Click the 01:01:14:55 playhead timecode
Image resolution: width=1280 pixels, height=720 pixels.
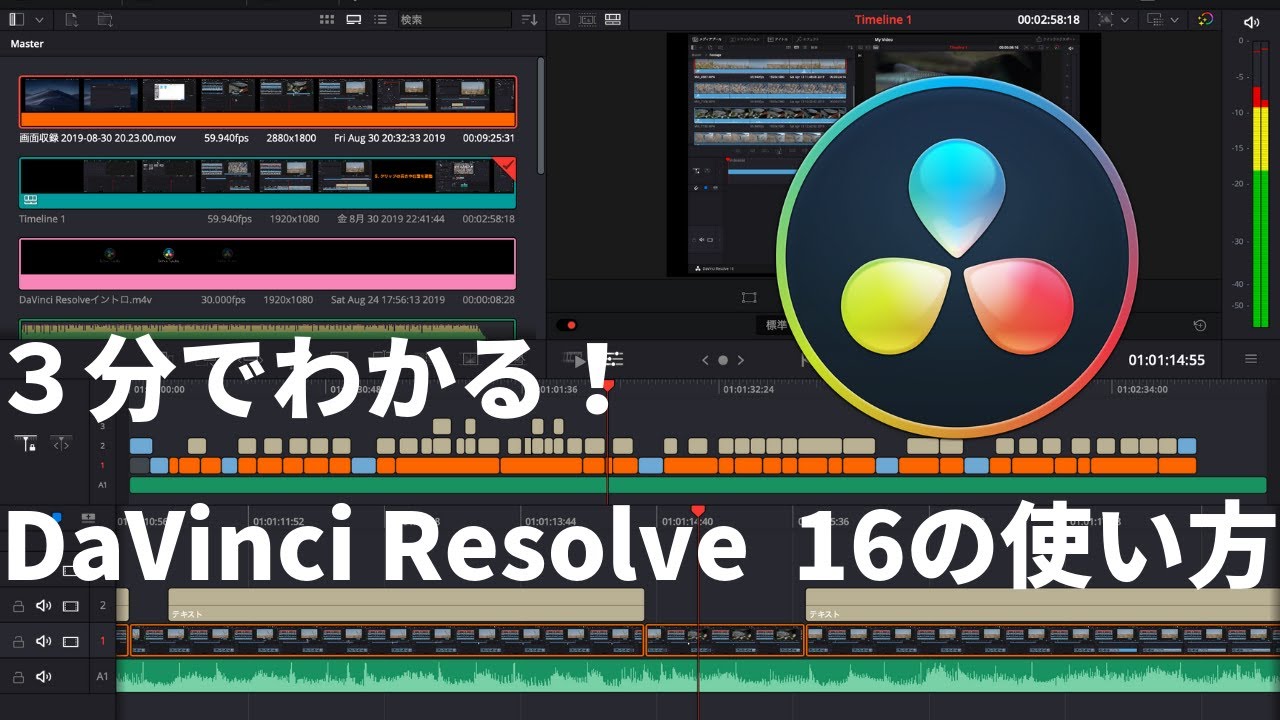click(x=1166, y=360)
